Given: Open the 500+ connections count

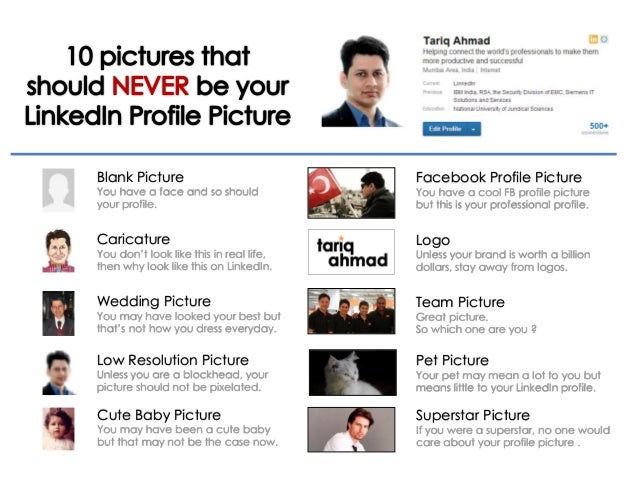Looking at the screenshot, I should click(x=599, y=128).
